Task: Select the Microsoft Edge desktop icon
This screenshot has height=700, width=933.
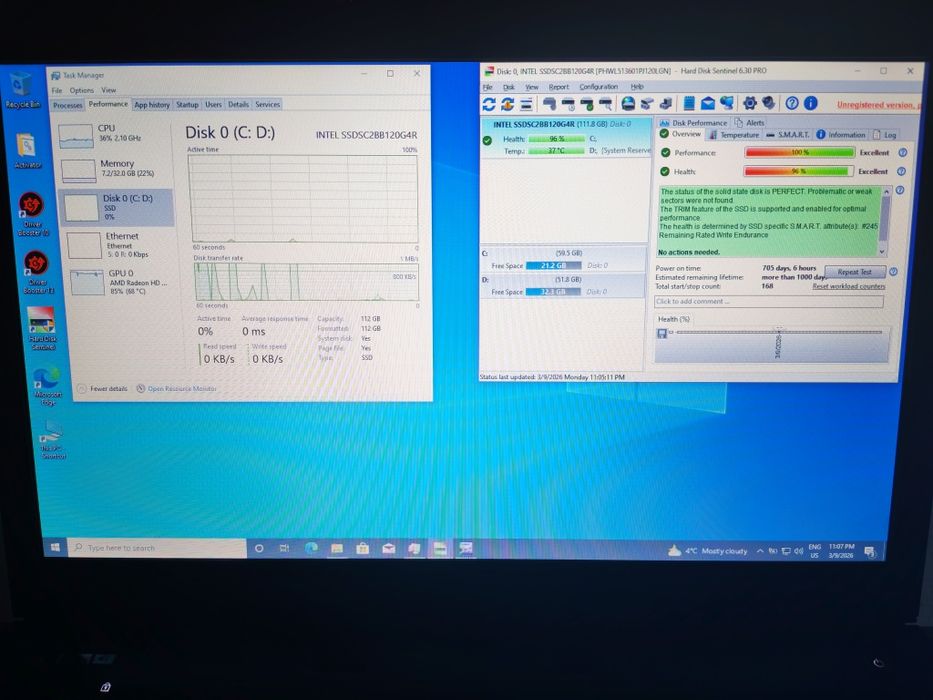Action: (48, 386)
